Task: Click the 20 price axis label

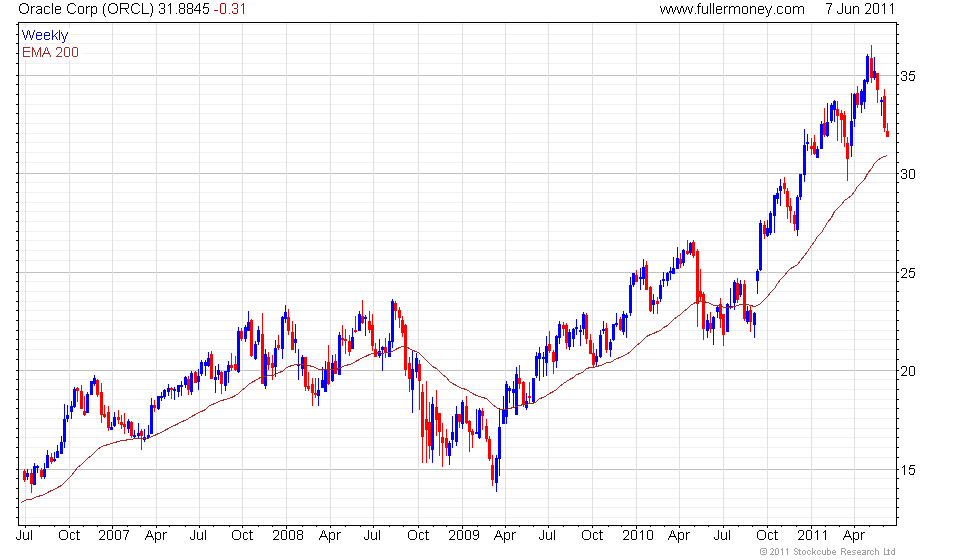Action: 908,371
